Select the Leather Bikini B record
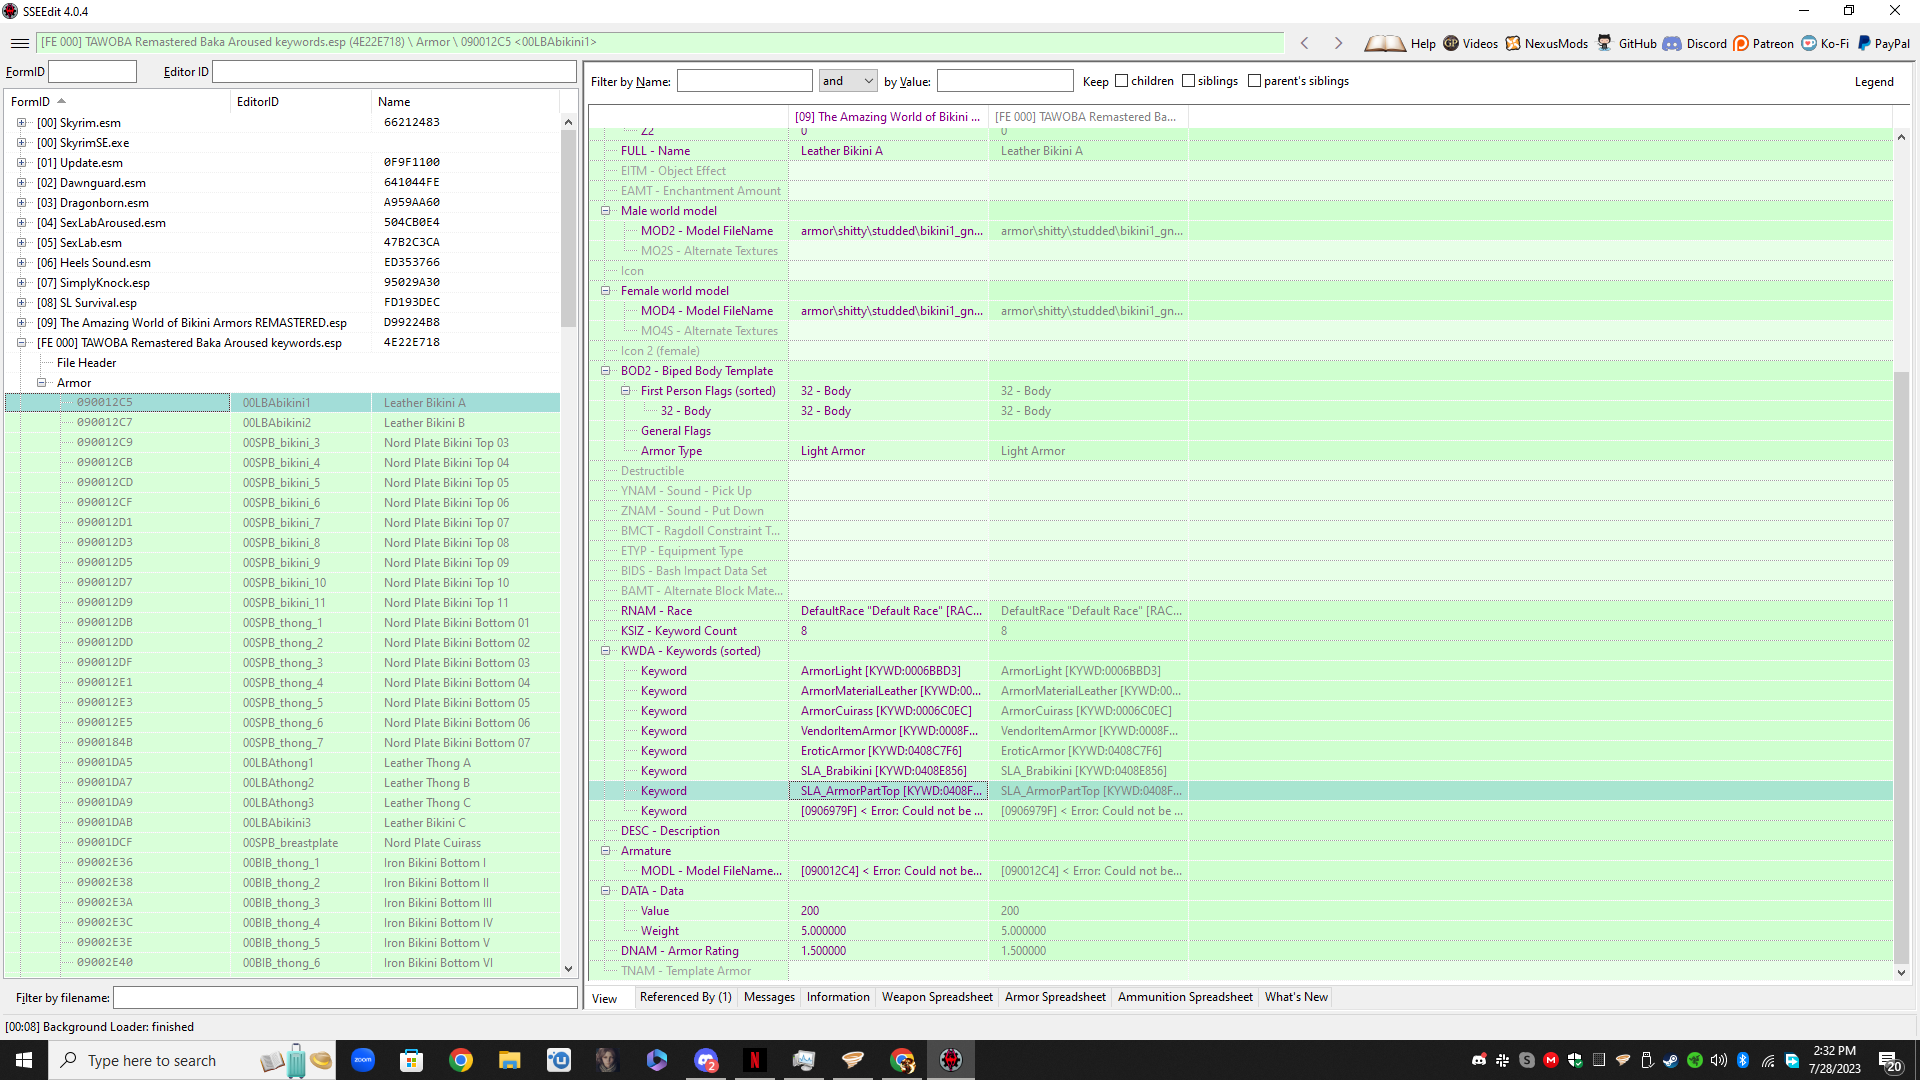This screenshot has width=1920, height=1080. coord(423,423)
